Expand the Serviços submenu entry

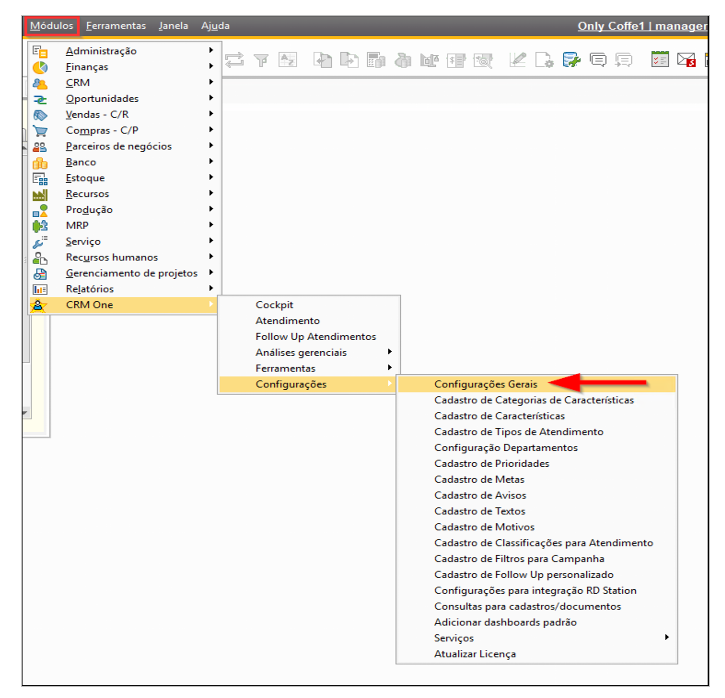(x=537, y=638)
